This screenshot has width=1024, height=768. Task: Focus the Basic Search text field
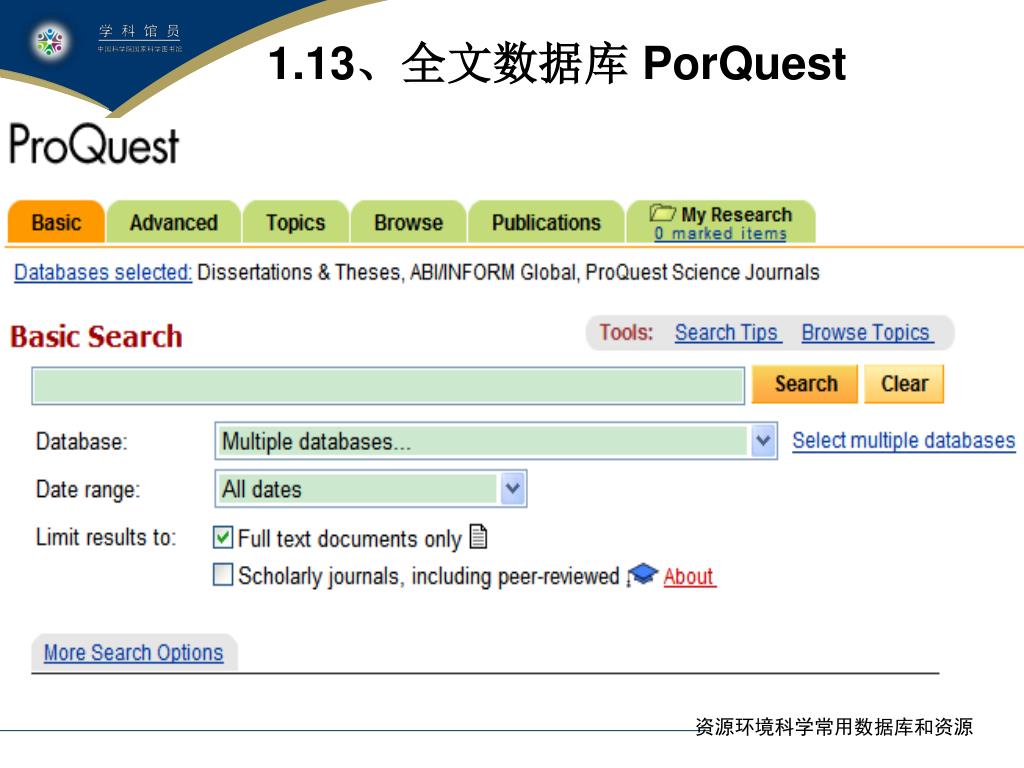coord(389,385)
